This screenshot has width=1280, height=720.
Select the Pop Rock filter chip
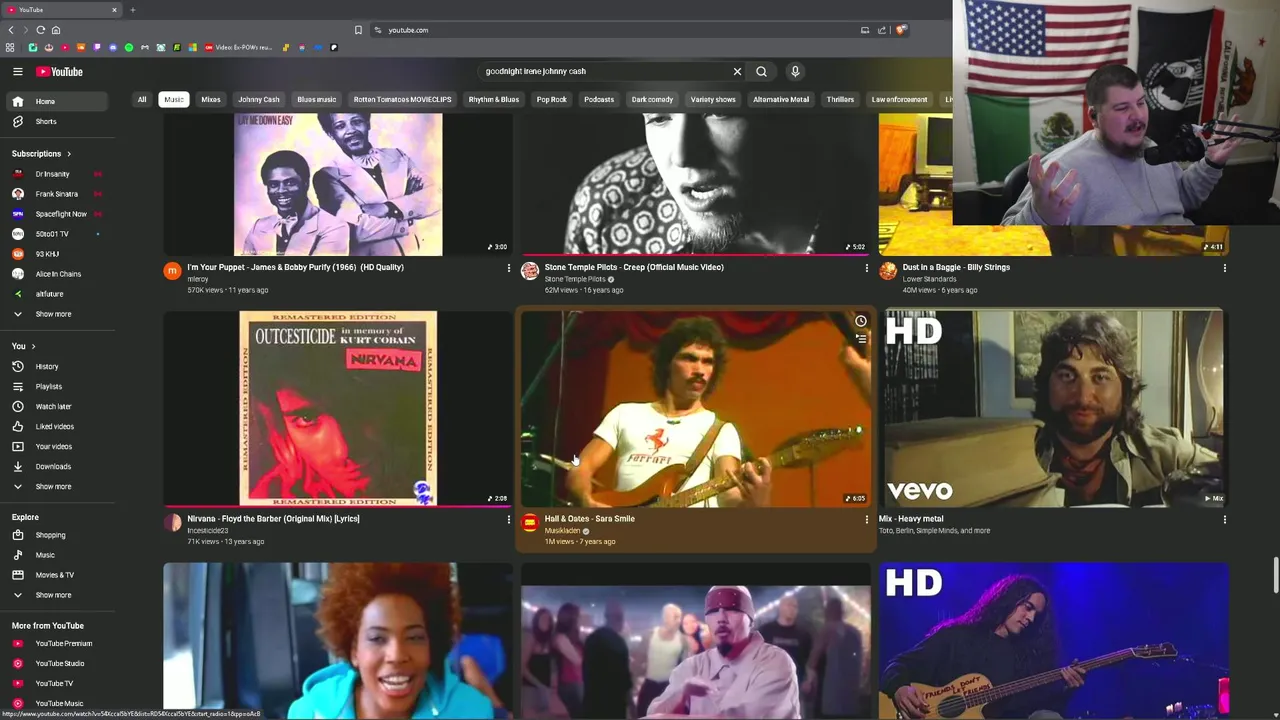tap(551, 99)
